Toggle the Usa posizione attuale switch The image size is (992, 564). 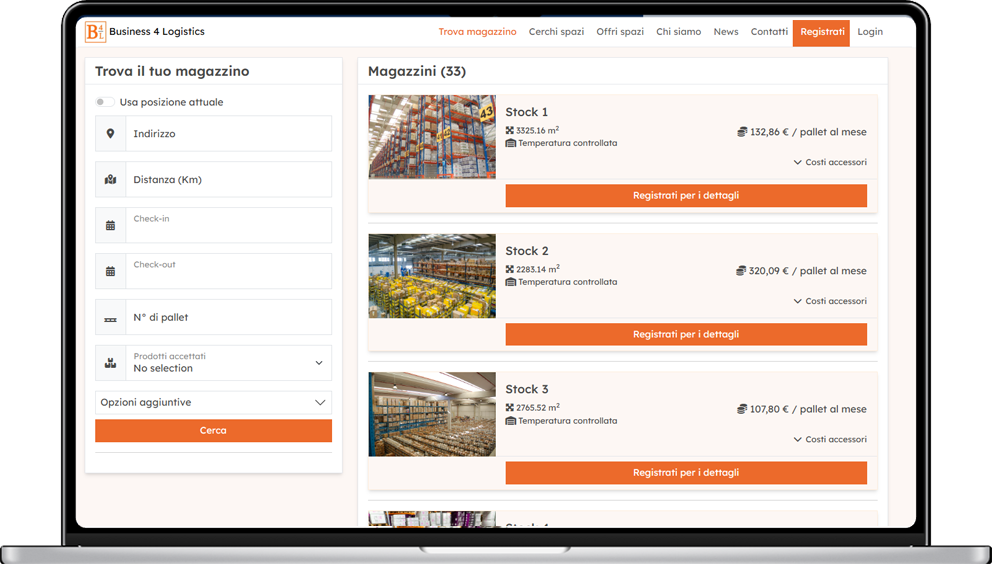[104, 102]
